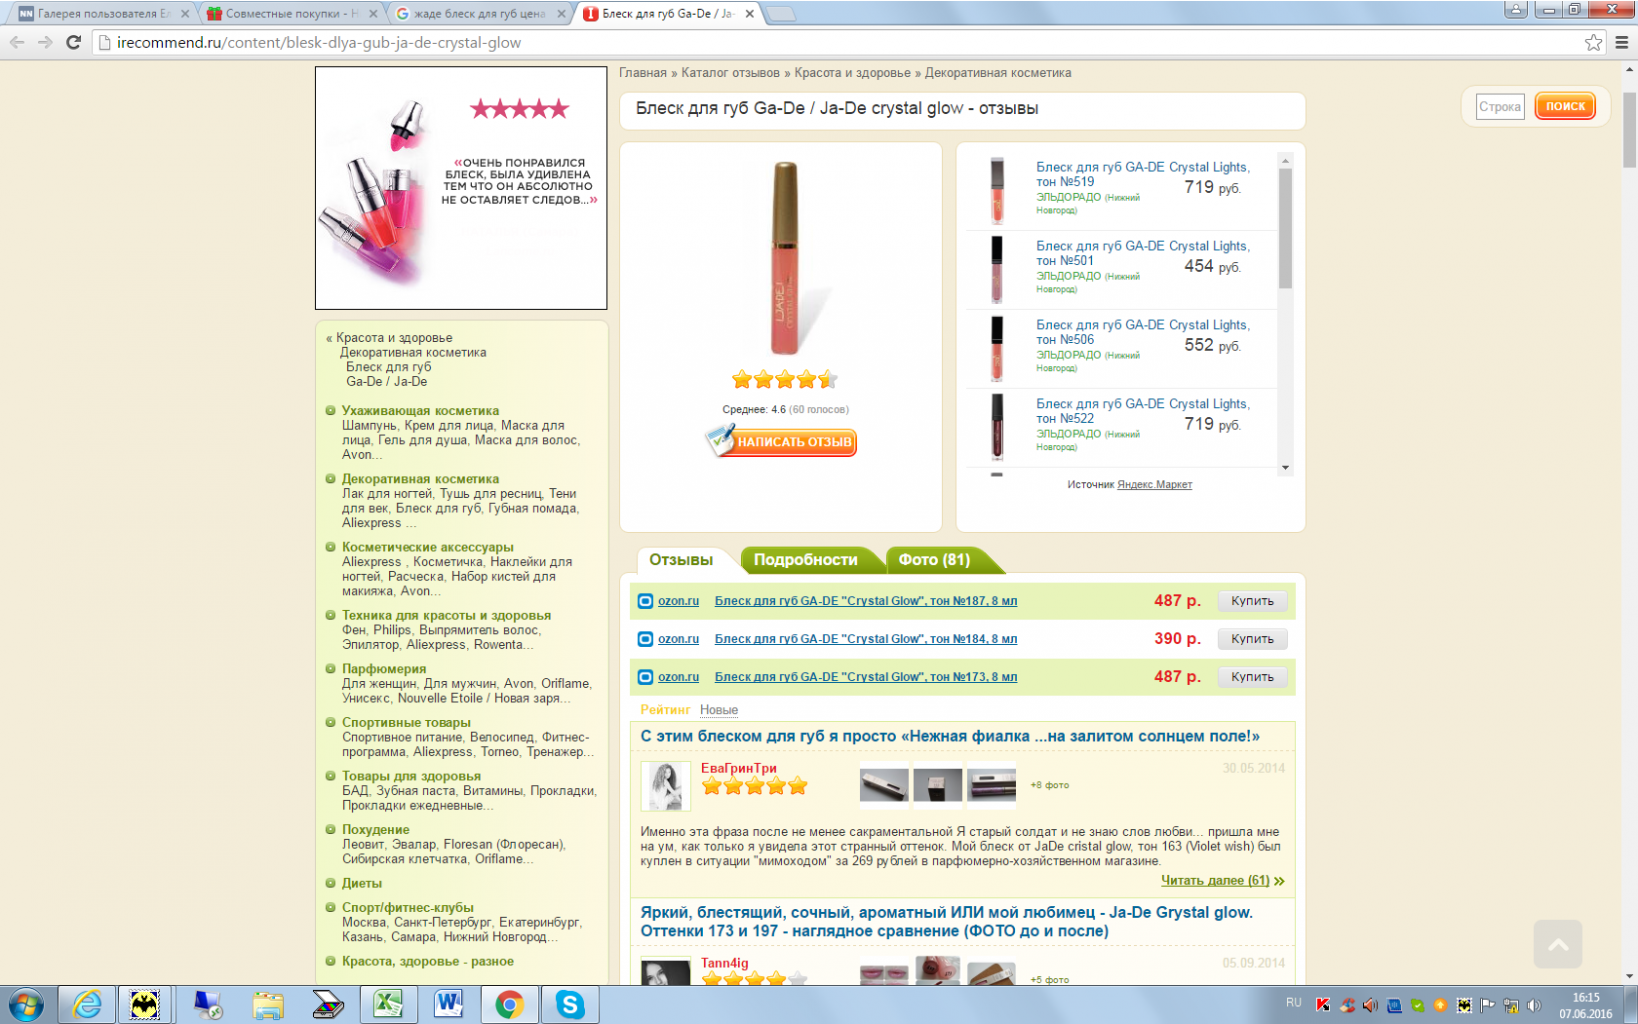Open Word from the taskbar

coord(448,1005)
